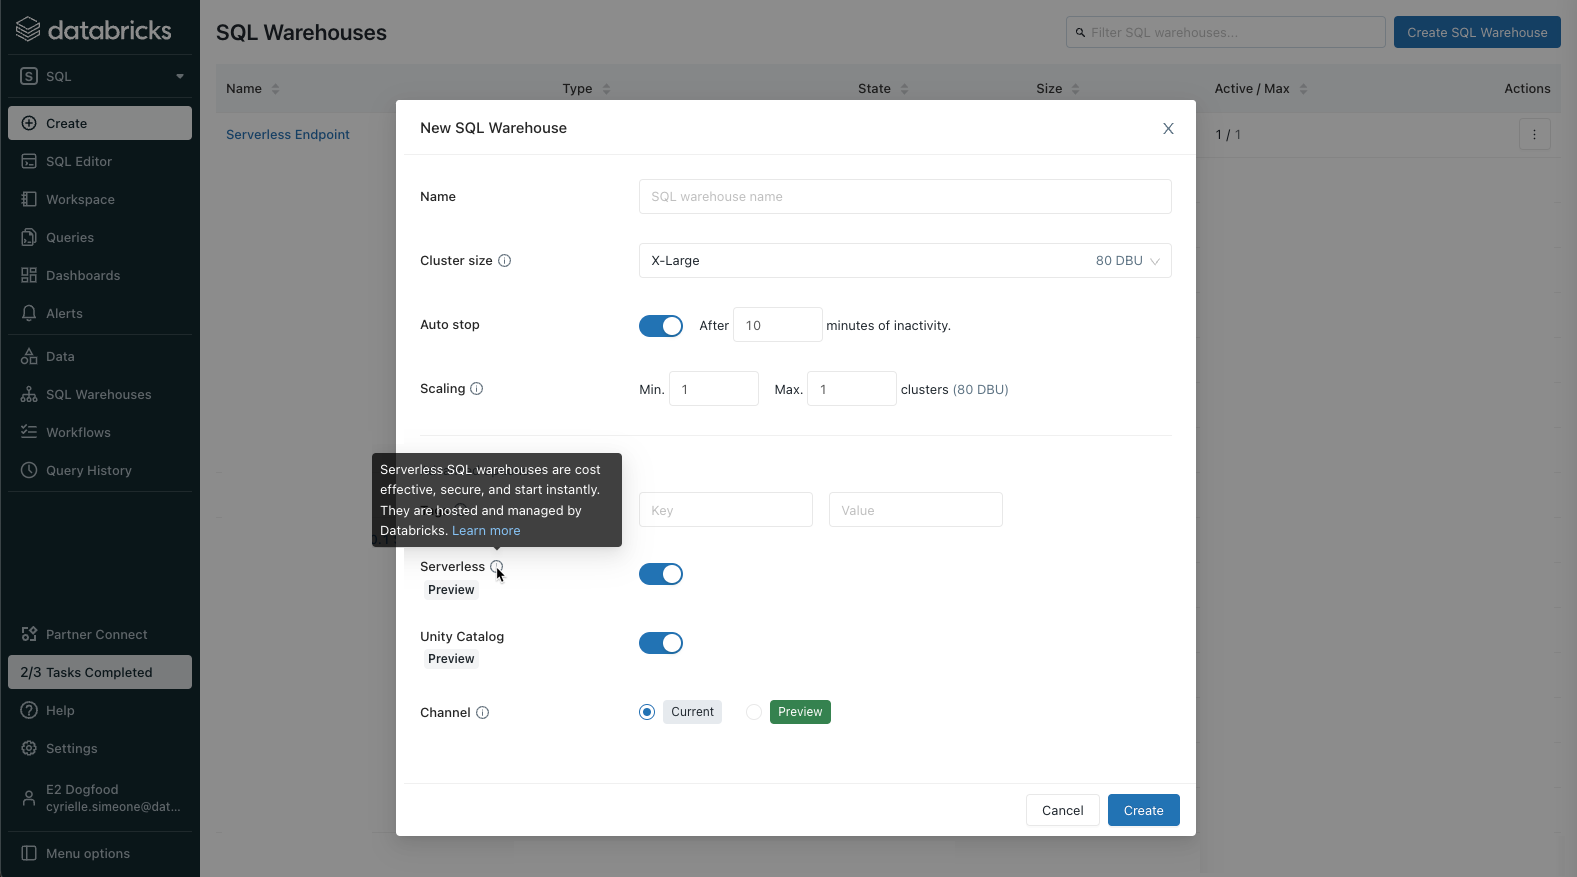Follow the Learn more link in tooltip

tap(486, 531)
